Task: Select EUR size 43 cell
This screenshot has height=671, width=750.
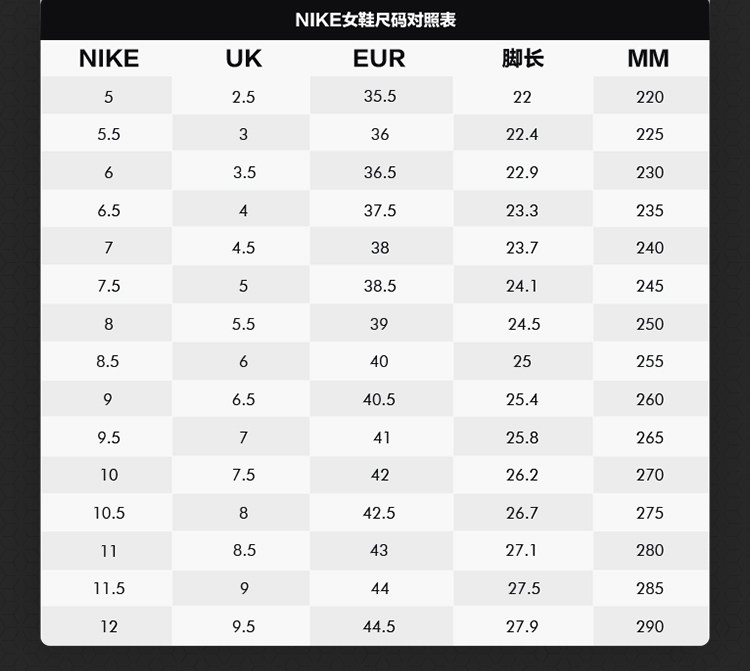Action: pyautogui.click(x=380, y=551)
